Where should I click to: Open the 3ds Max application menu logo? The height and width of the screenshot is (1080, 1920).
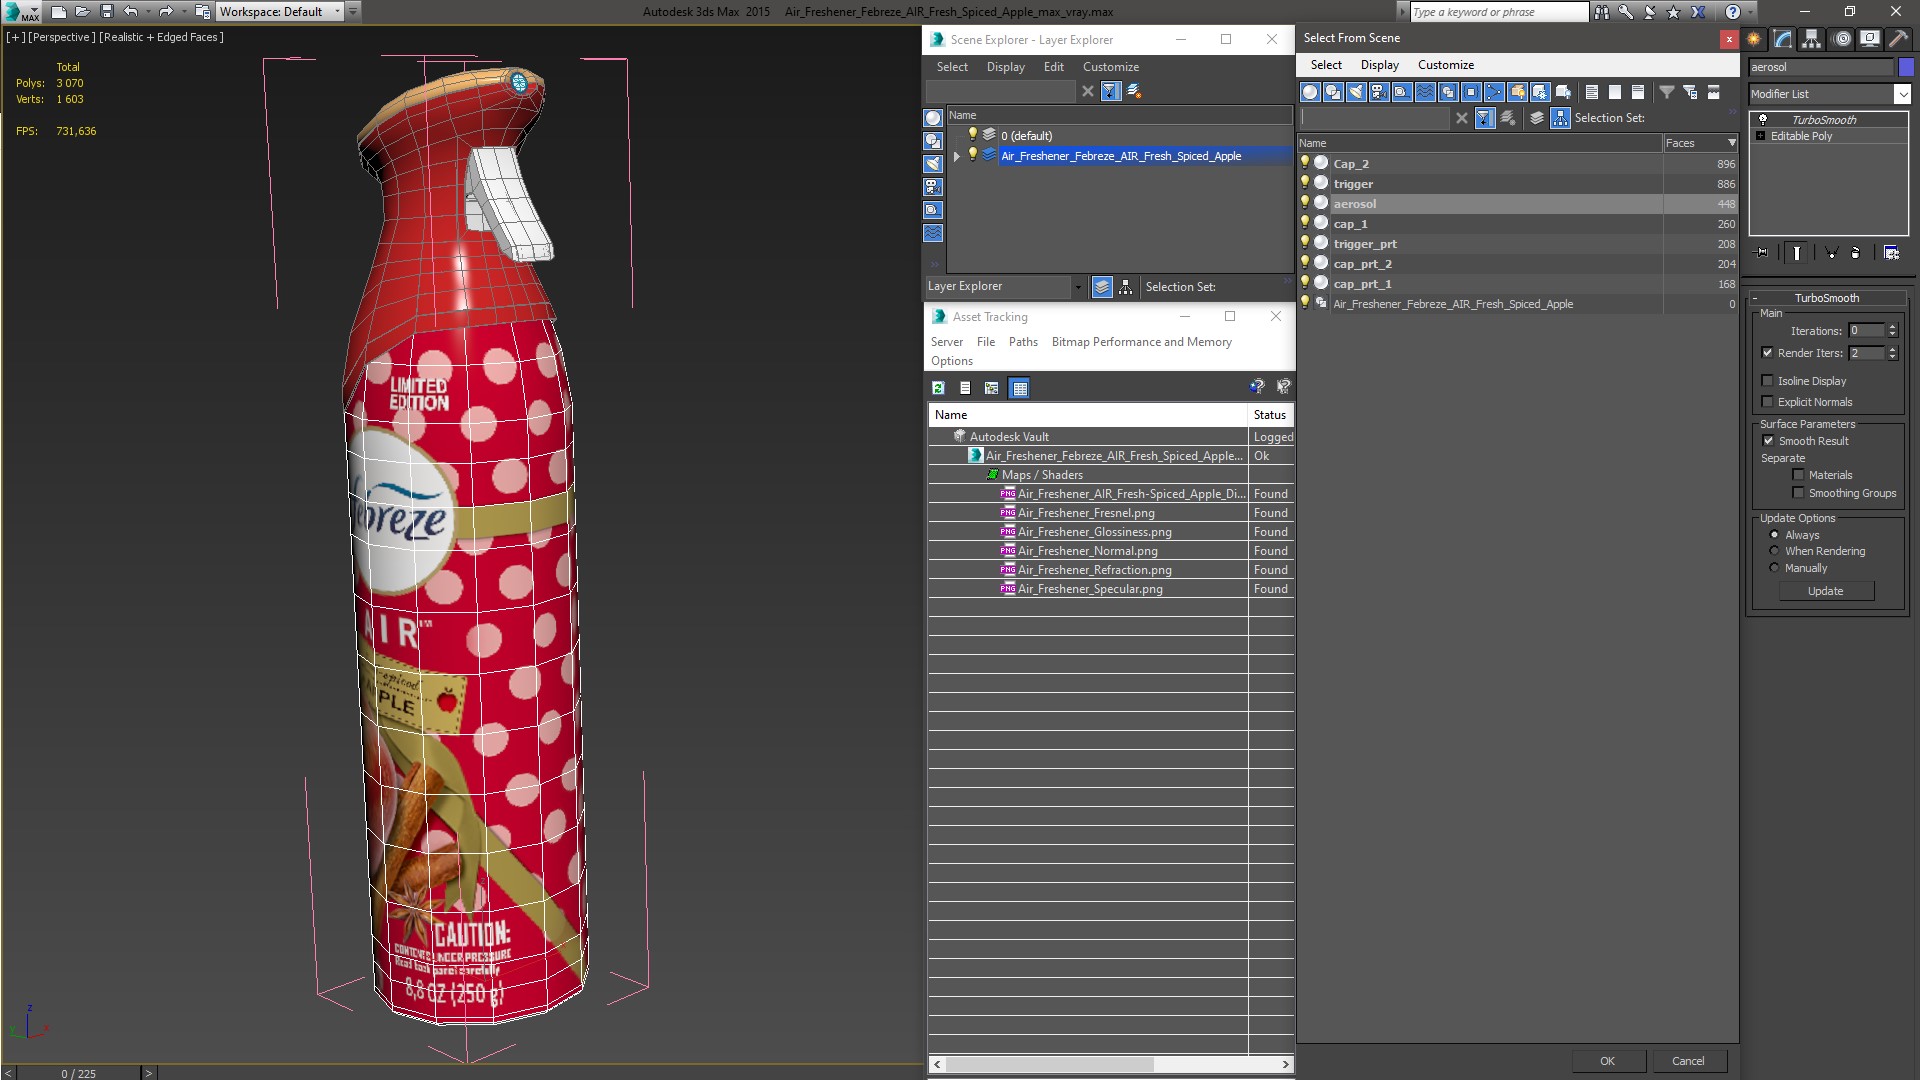(x=20, y=12)
